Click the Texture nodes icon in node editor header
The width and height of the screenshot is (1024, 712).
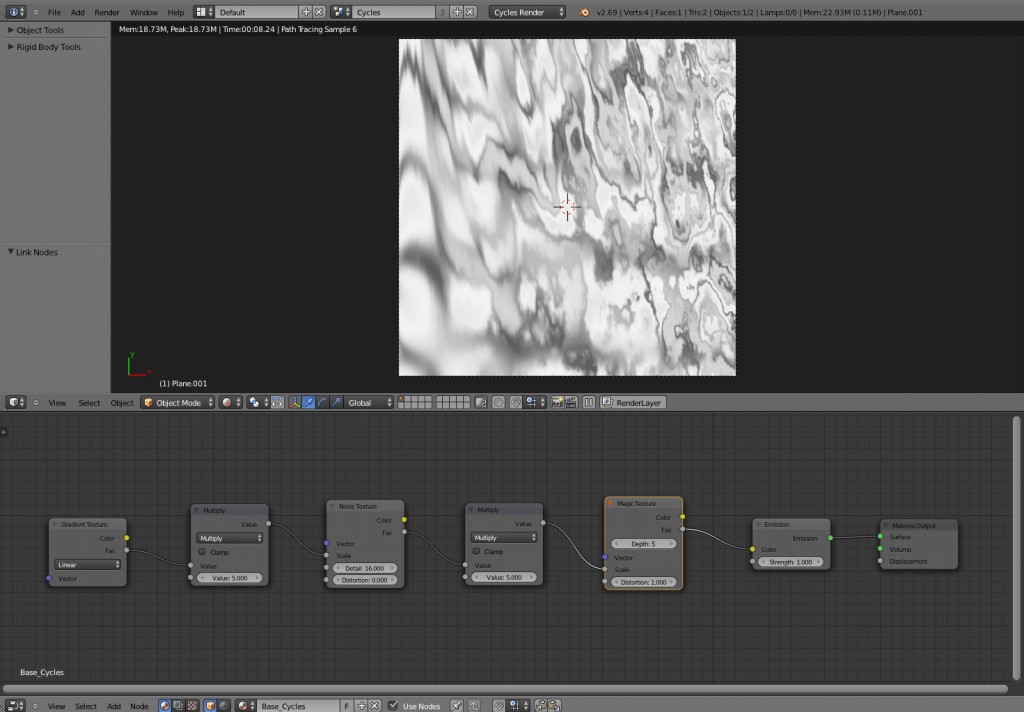point(194,705)
